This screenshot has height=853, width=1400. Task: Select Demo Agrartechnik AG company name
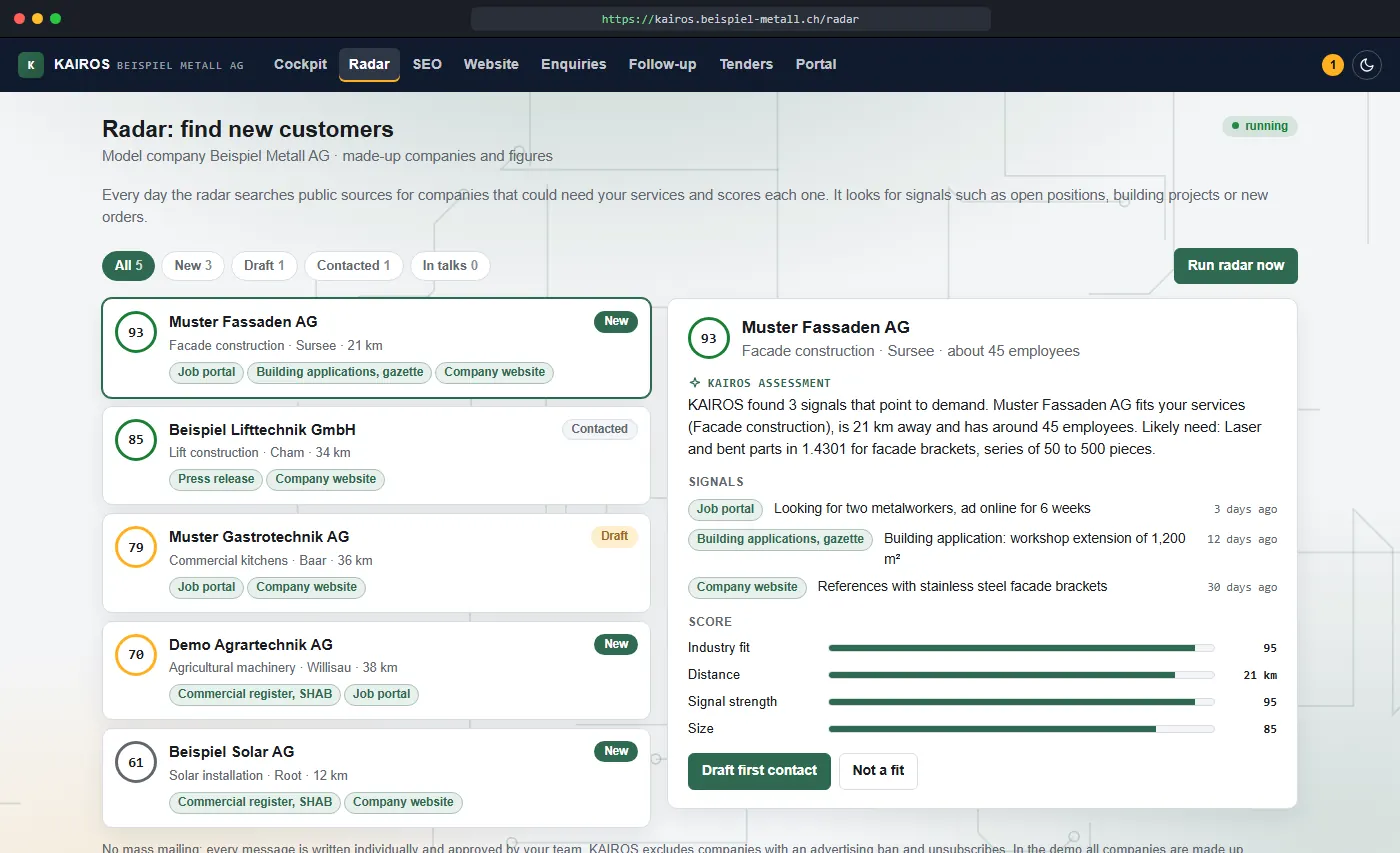point(250,645)
